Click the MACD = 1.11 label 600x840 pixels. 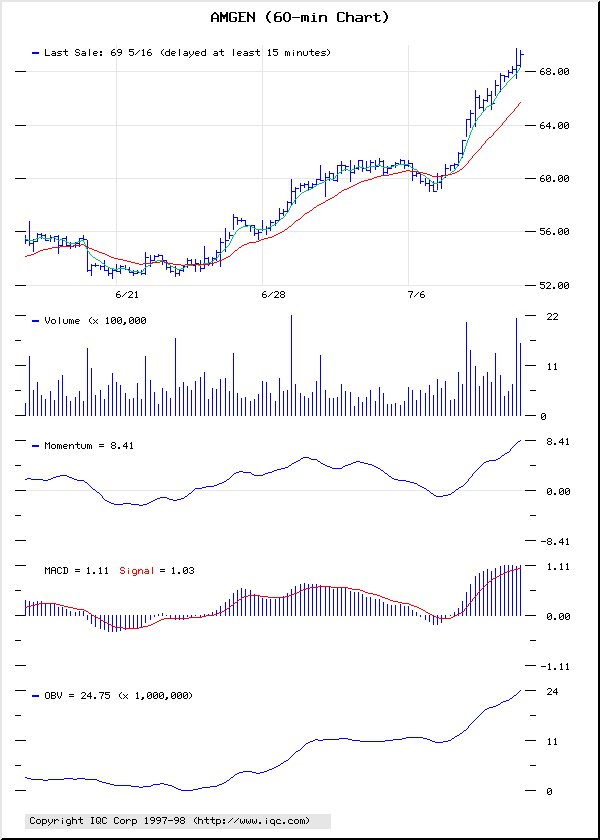point(76,571)
